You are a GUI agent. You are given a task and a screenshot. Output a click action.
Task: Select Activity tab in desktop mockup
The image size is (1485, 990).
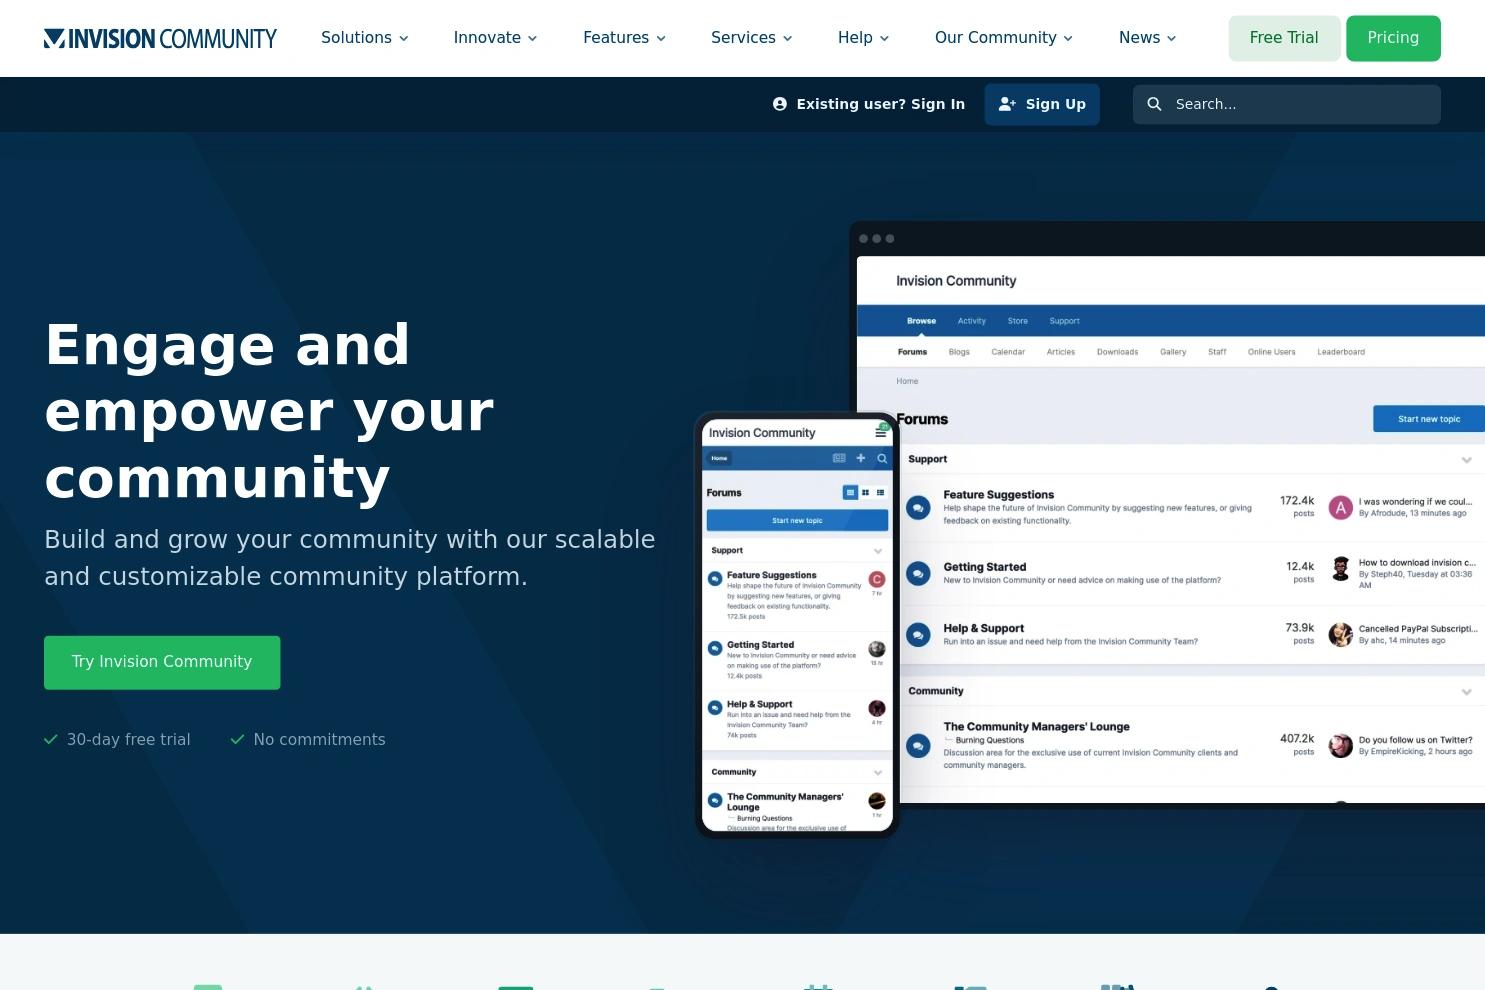pyautogui.click(x=971, y=321)
